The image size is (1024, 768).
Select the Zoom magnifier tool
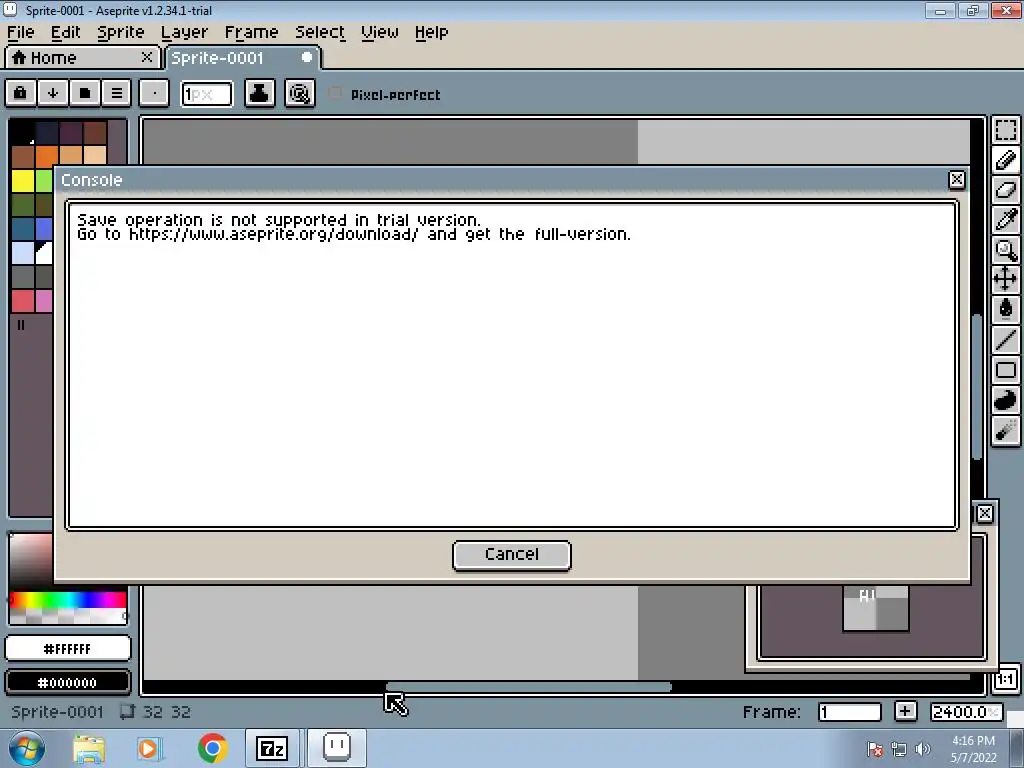pos(1006,250)
